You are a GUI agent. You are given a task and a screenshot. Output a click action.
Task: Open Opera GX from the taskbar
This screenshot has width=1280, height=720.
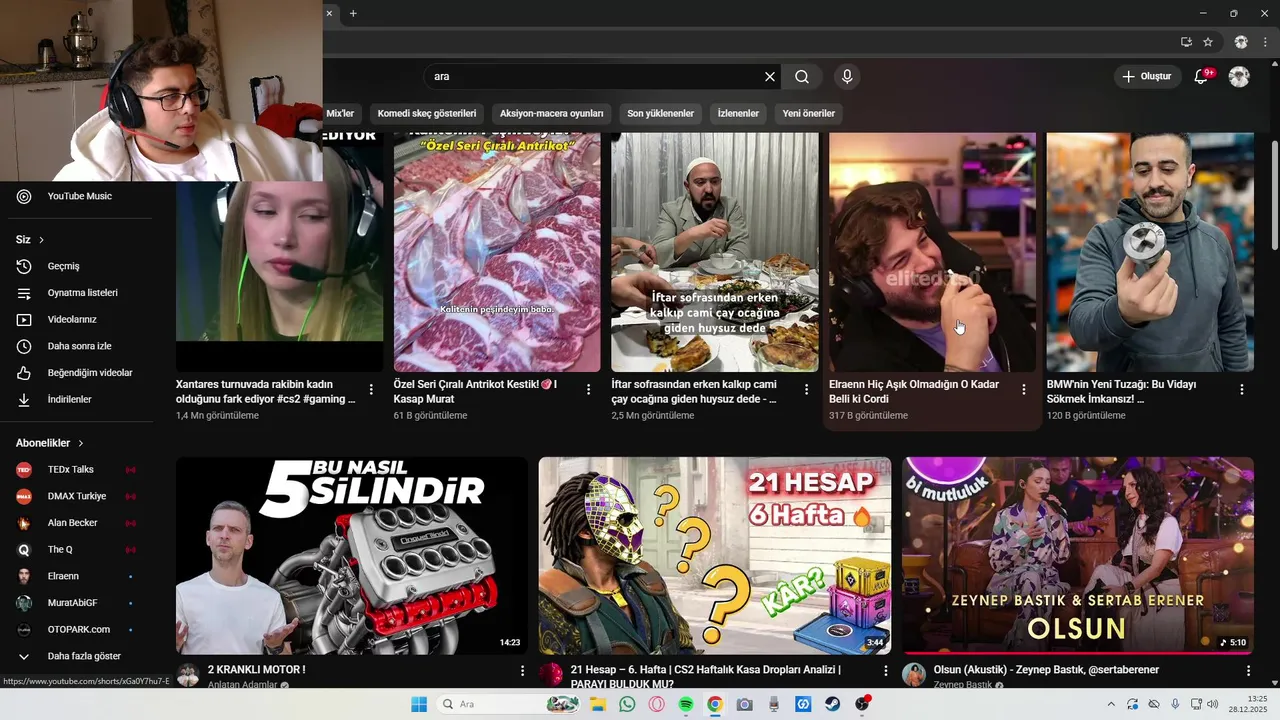(x=657, y=704)
